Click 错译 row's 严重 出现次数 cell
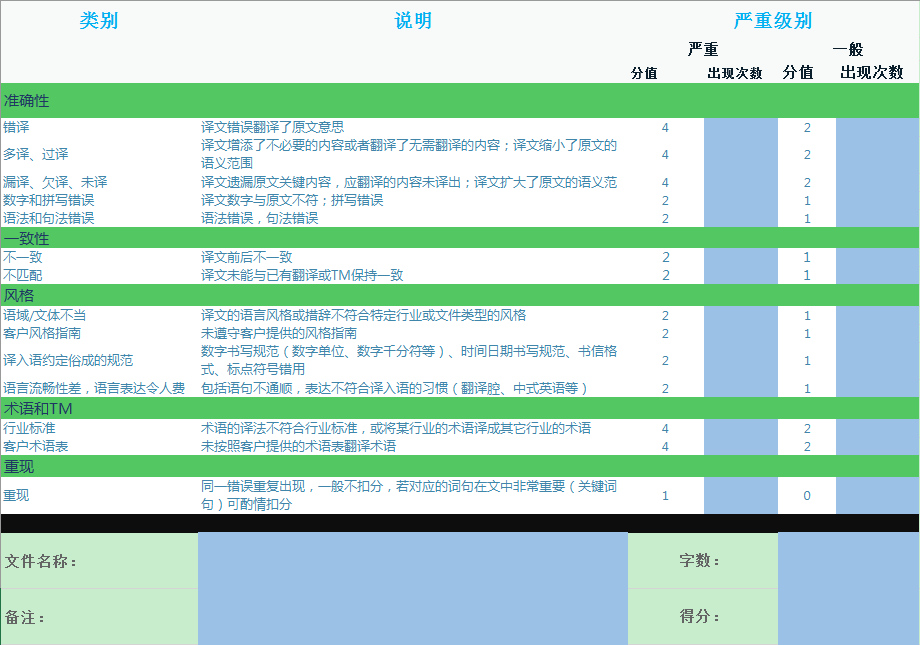The height and width of the screenshot is (645, 920). (x=740, y=127)
